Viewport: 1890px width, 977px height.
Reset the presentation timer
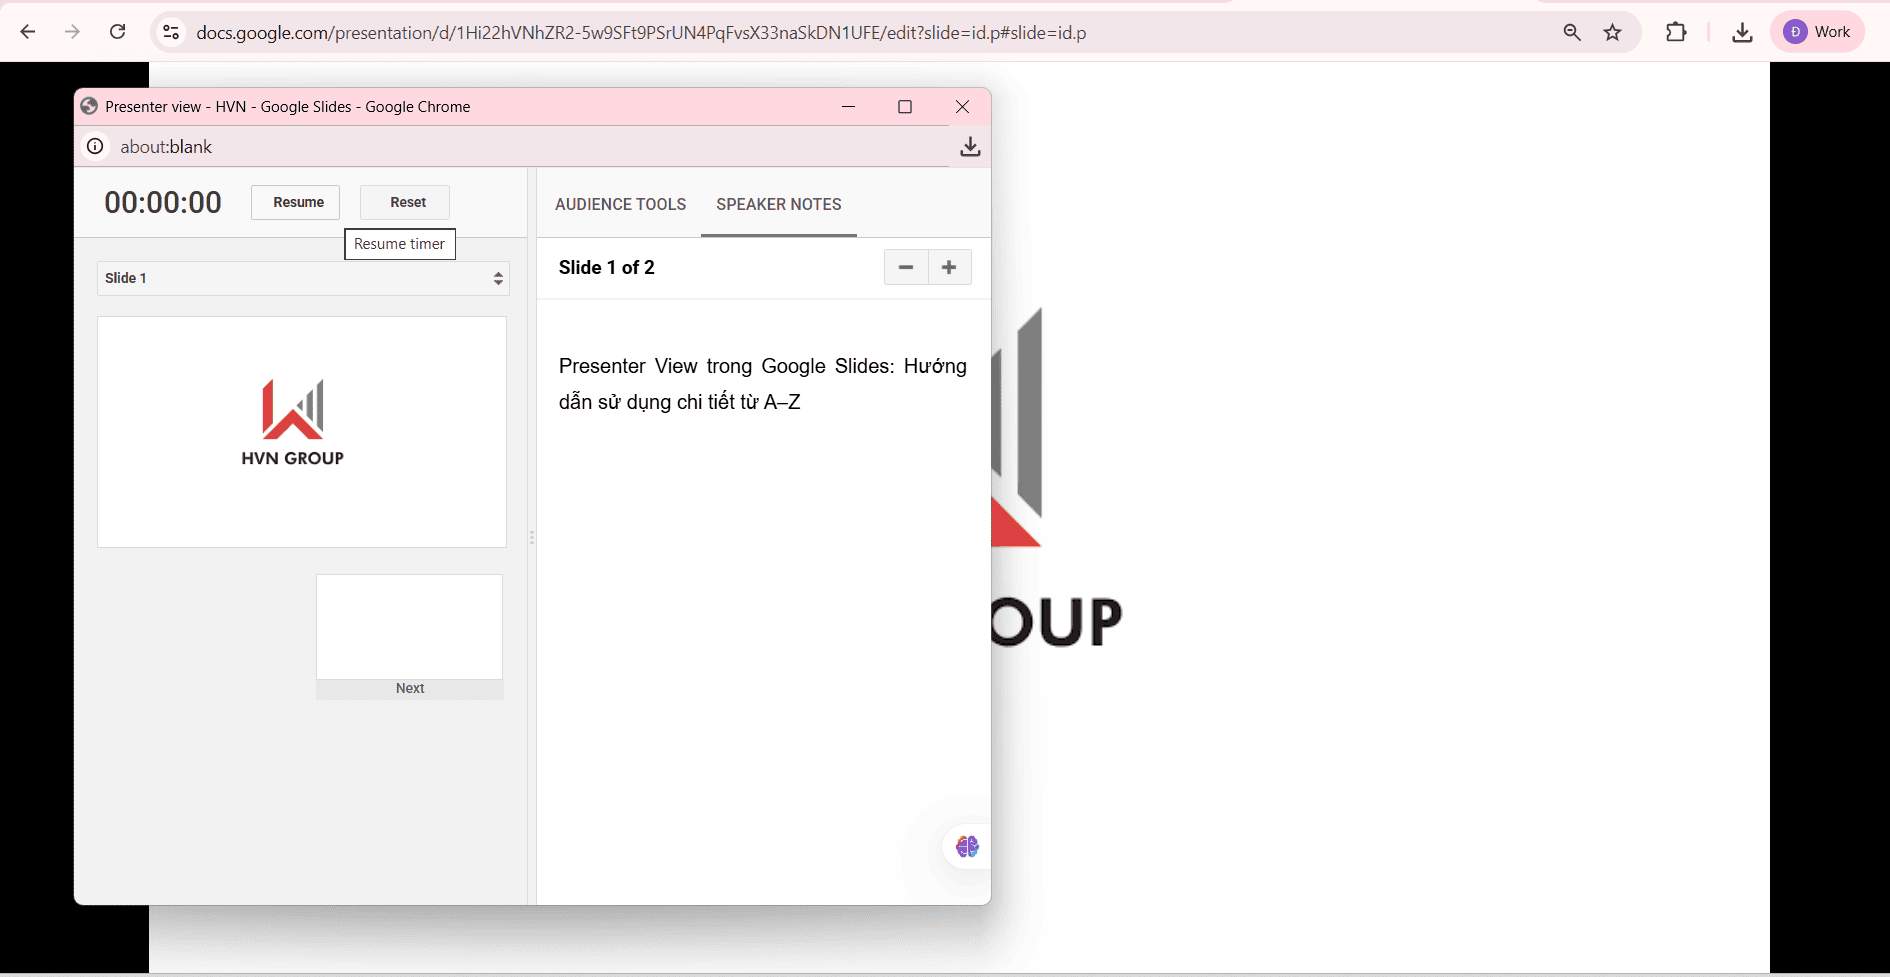404,202
